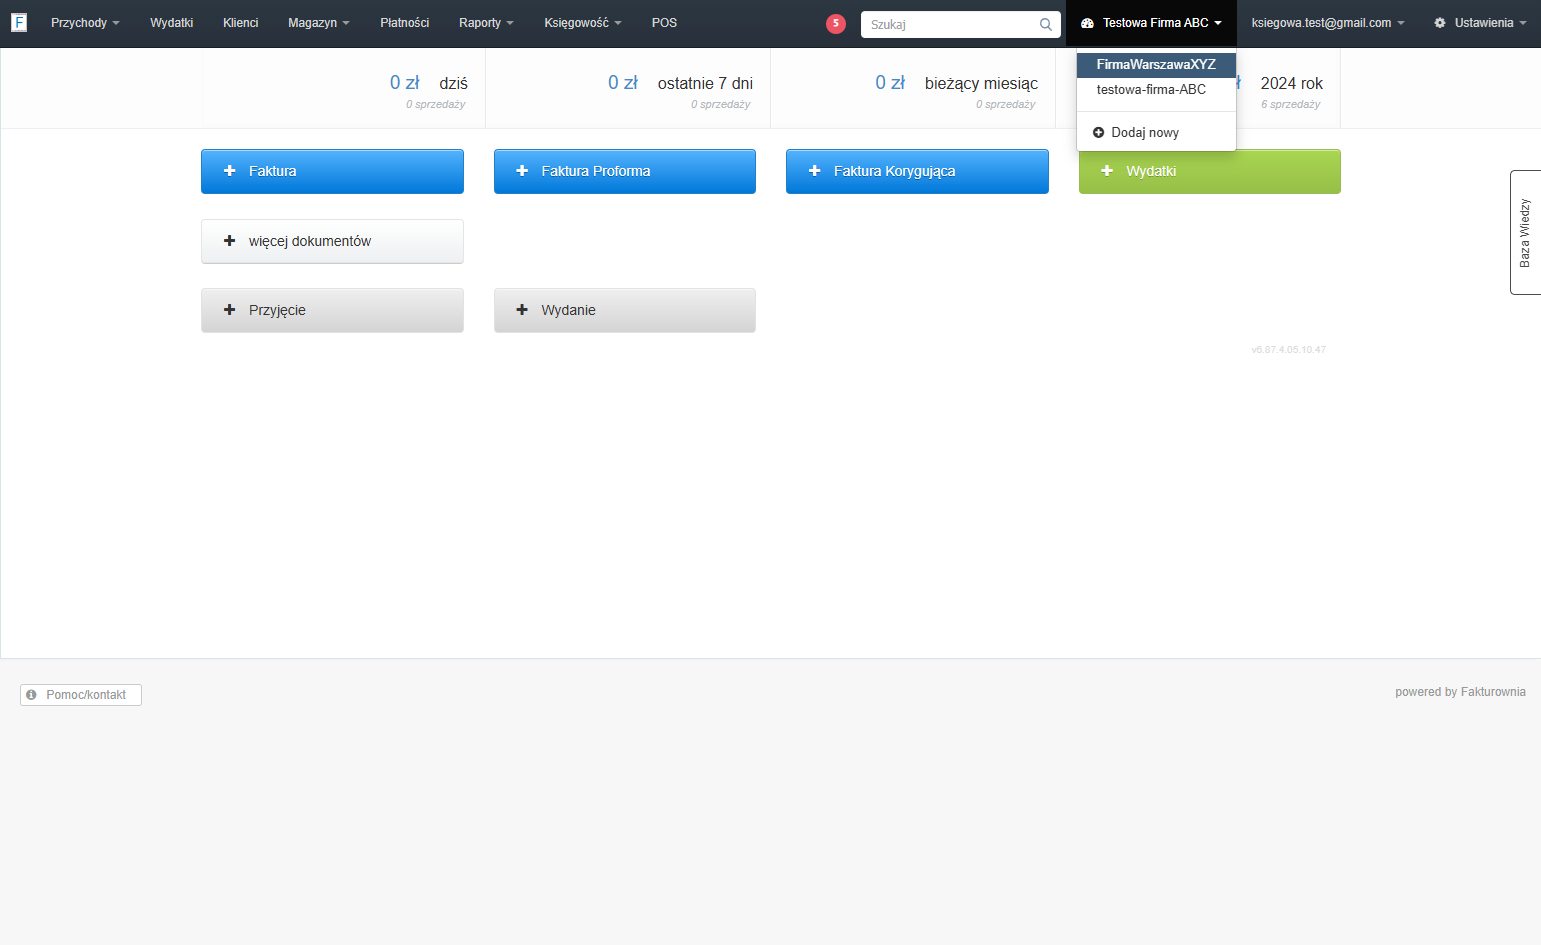This screenshot has height=945, width=1541.
Task: Click the search magnifier icon
Action: click(1046, 24)
